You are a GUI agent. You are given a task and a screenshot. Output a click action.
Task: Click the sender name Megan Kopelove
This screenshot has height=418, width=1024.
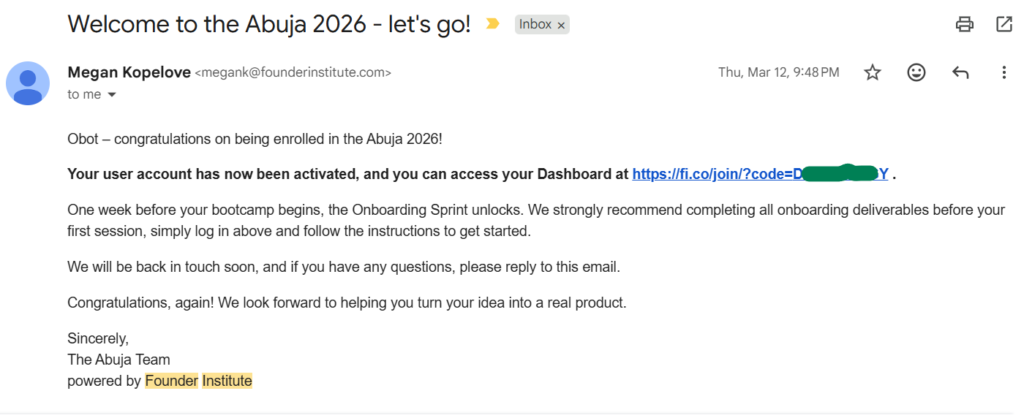point(127,72)
